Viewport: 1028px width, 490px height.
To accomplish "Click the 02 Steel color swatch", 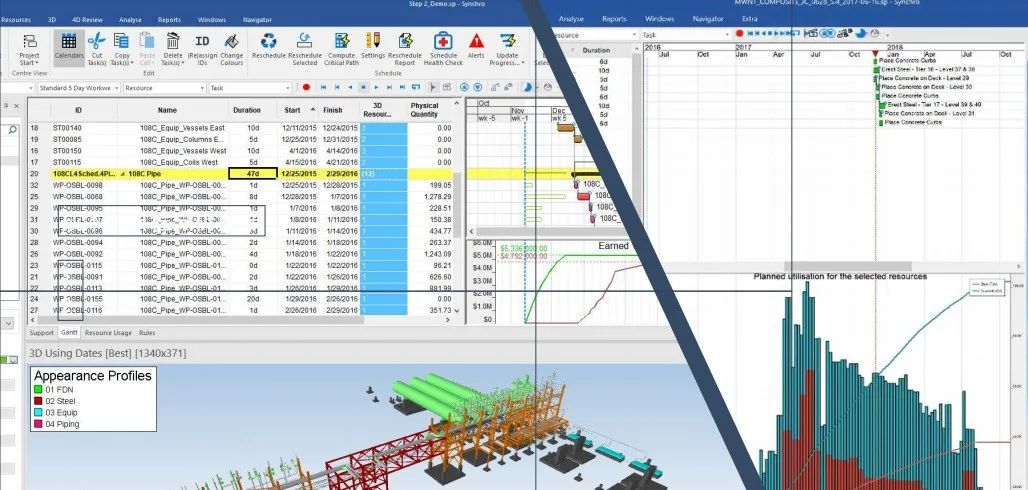I will tap(38, 400).
